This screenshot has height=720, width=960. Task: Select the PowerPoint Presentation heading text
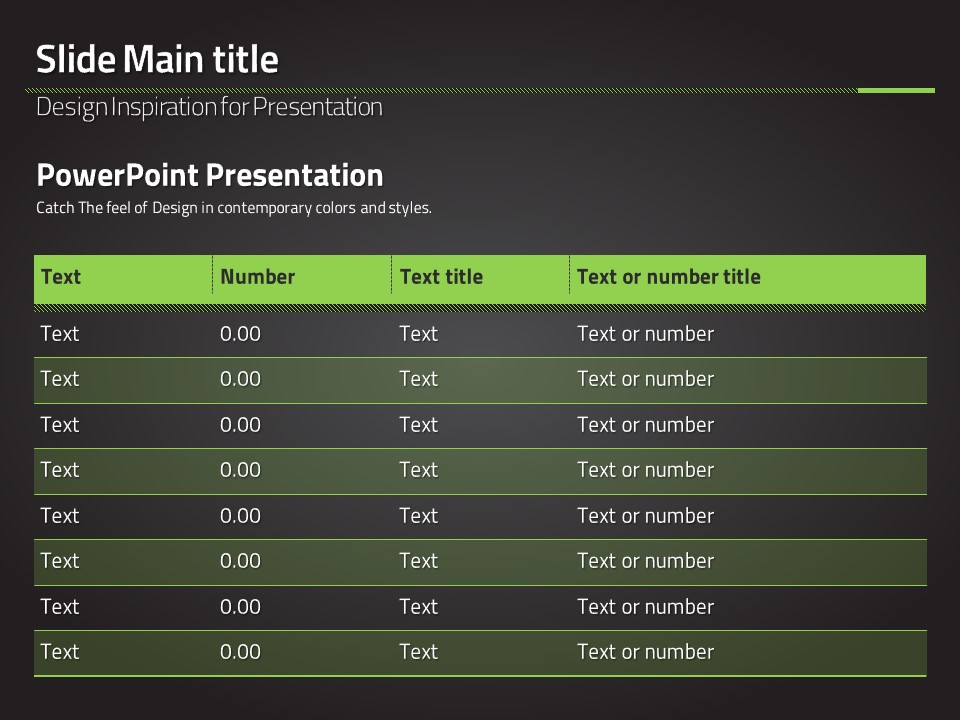210,175
